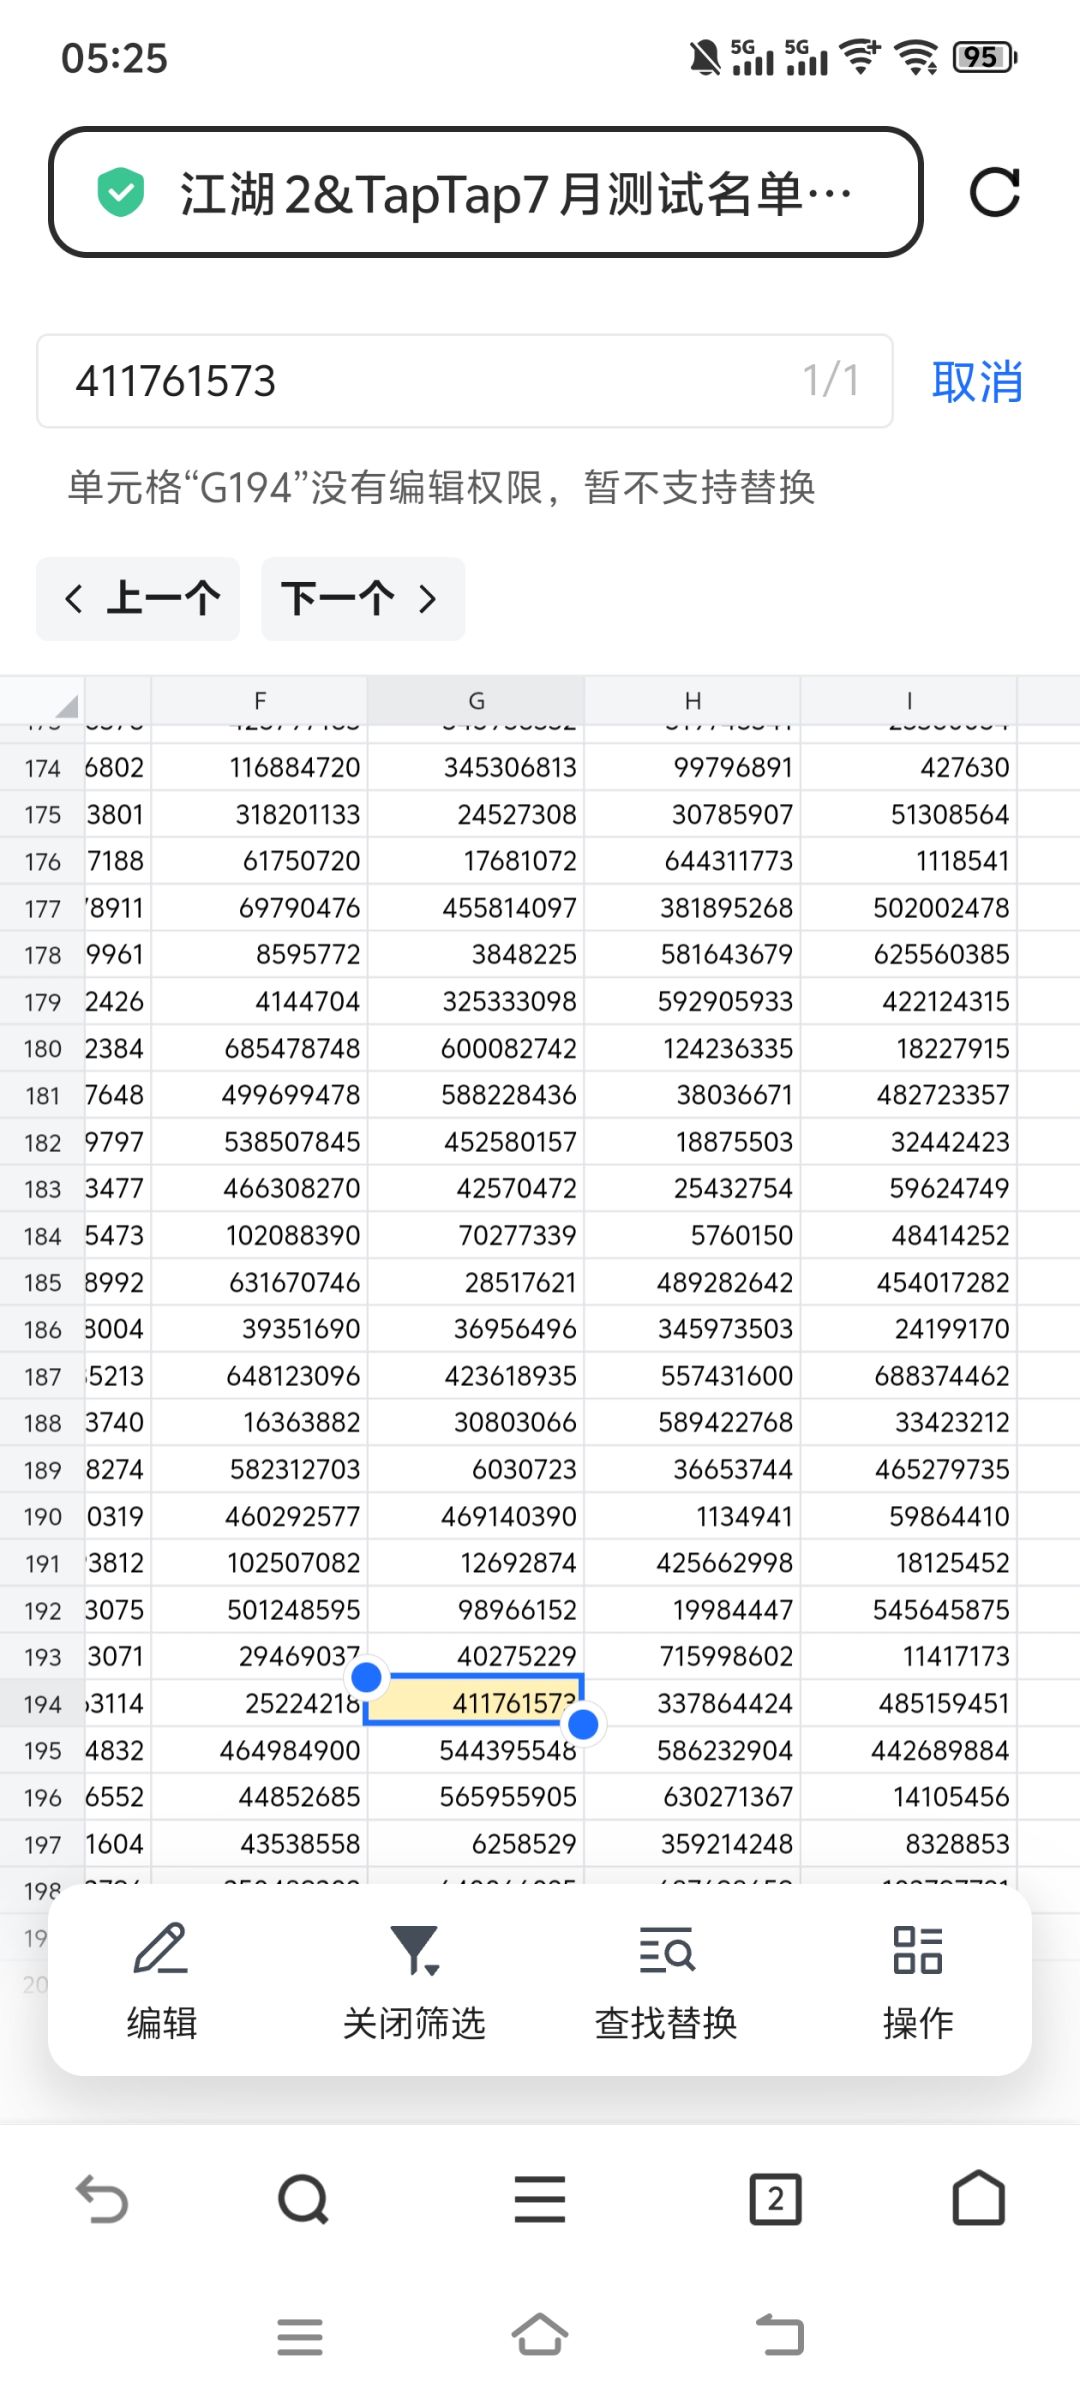
Task: Tap the green security shield icon
Action: pyautogui.click(x=121, y=192)
